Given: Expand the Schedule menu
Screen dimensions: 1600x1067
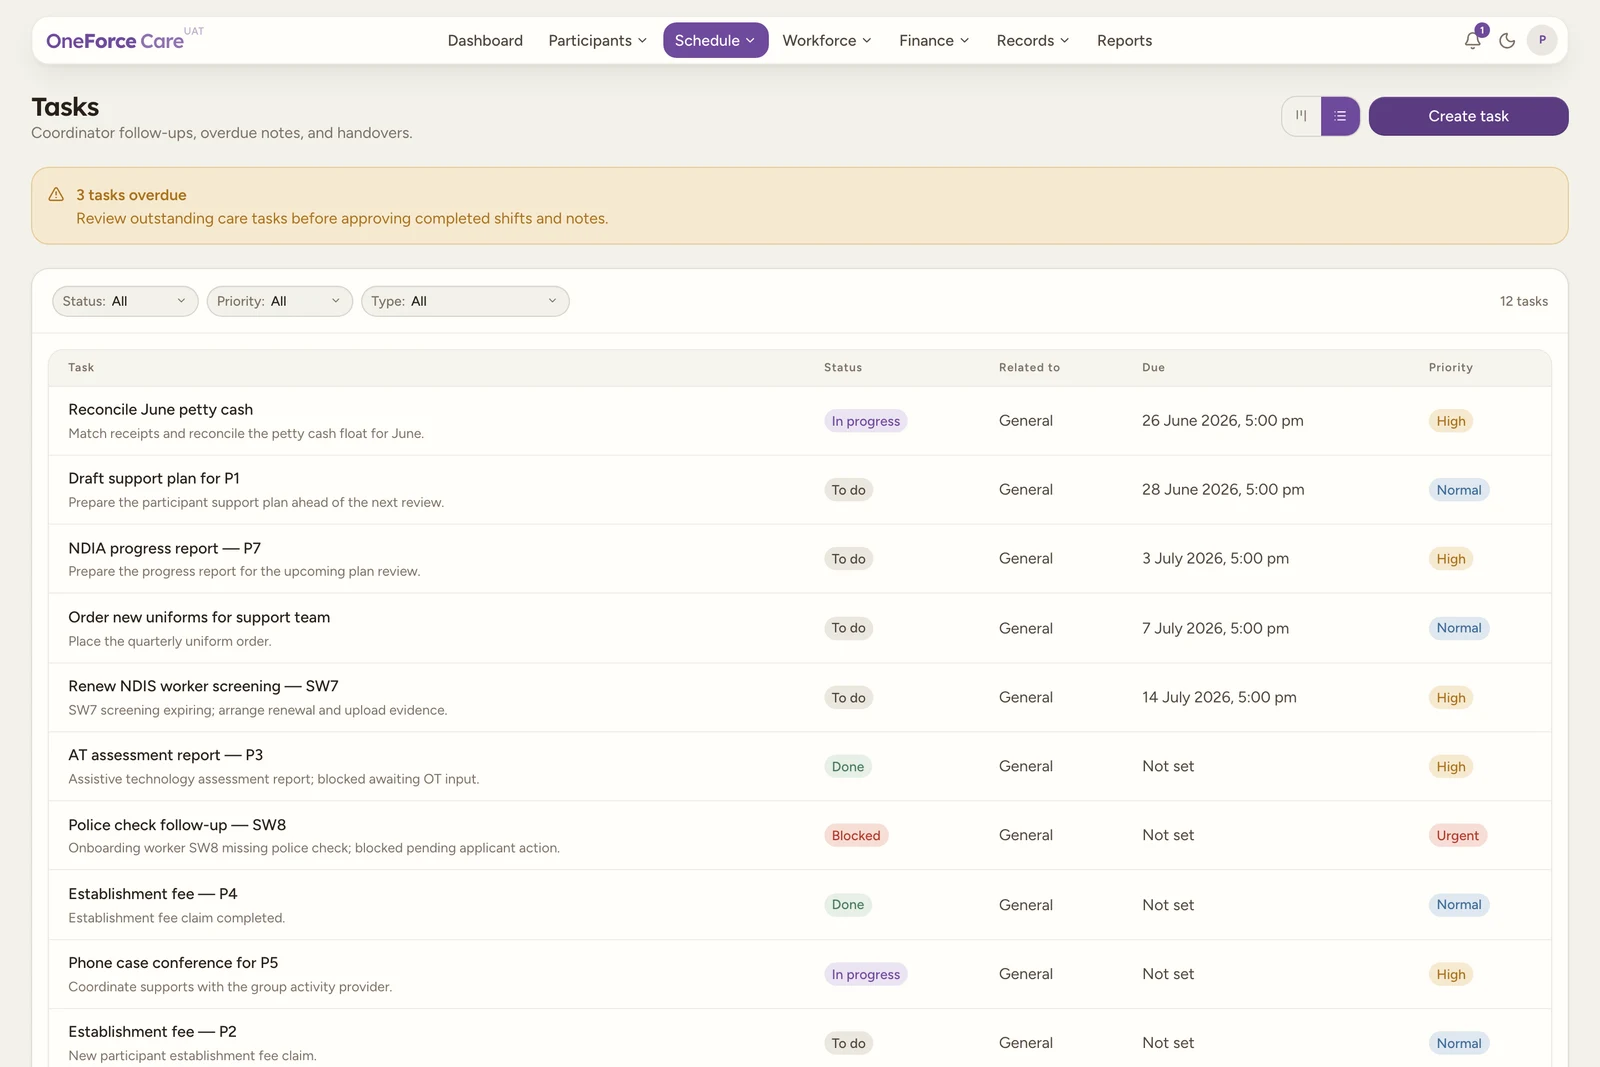Looking at the screenshot, I should 715,40.
